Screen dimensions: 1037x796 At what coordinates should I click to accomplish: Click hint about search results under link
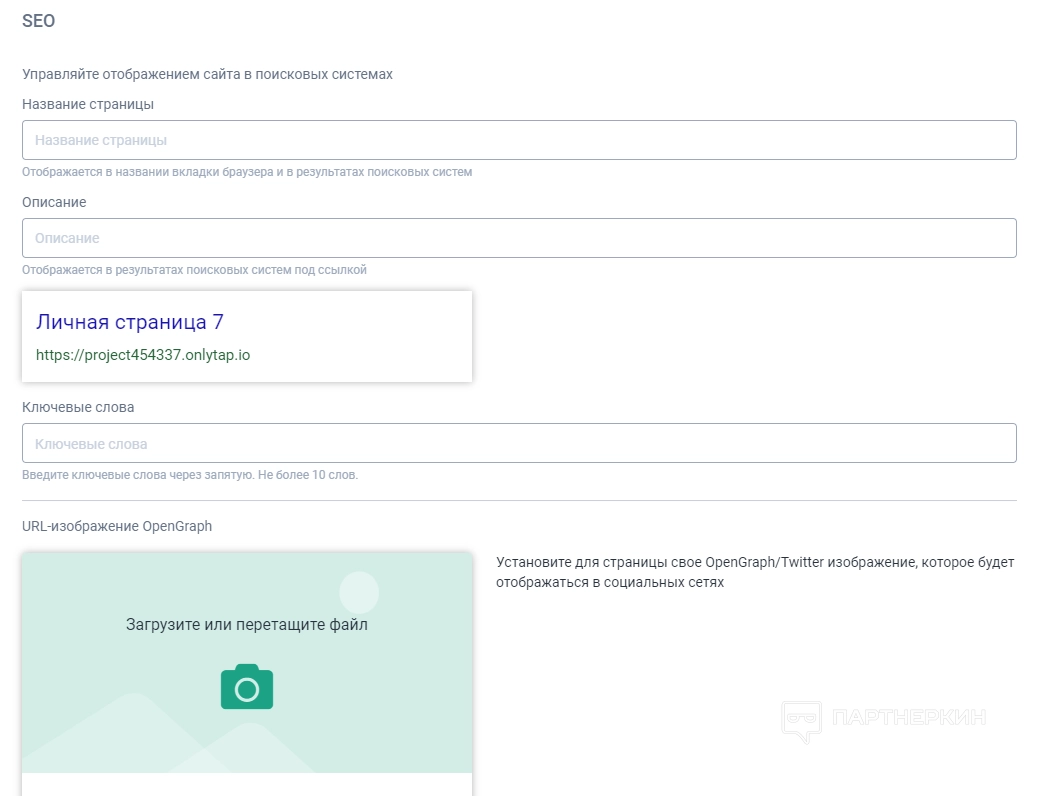[x=195, y=270]
